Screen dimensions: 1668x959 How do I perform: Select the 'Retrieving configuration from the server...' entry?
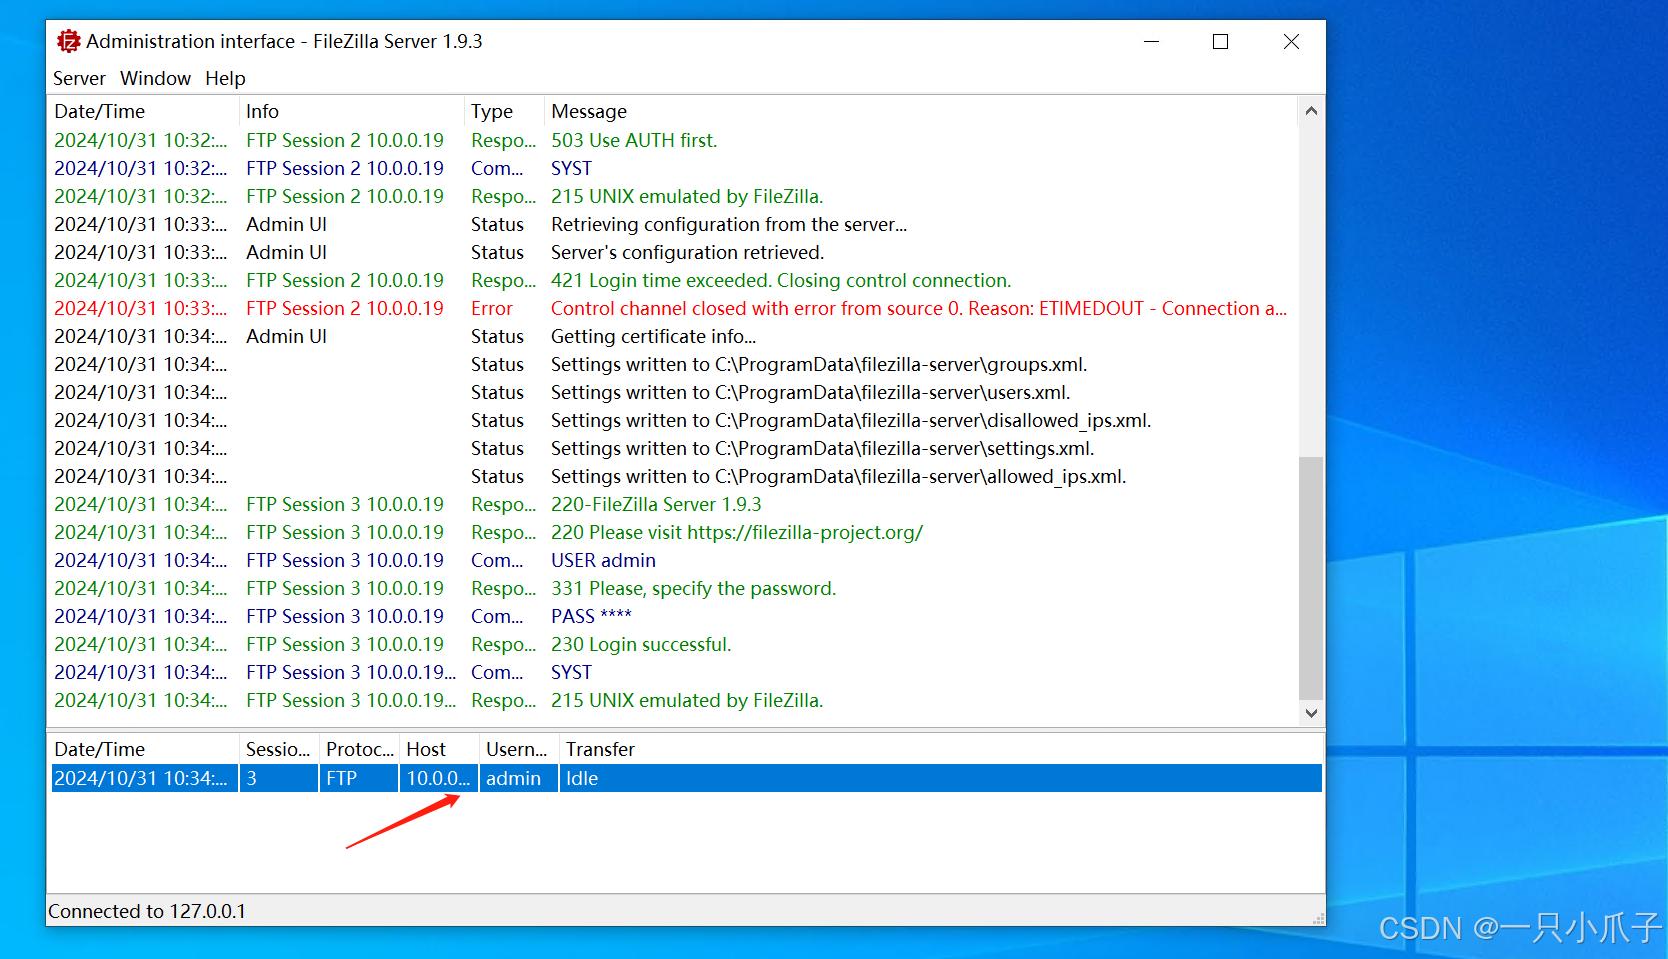point(729,224)
